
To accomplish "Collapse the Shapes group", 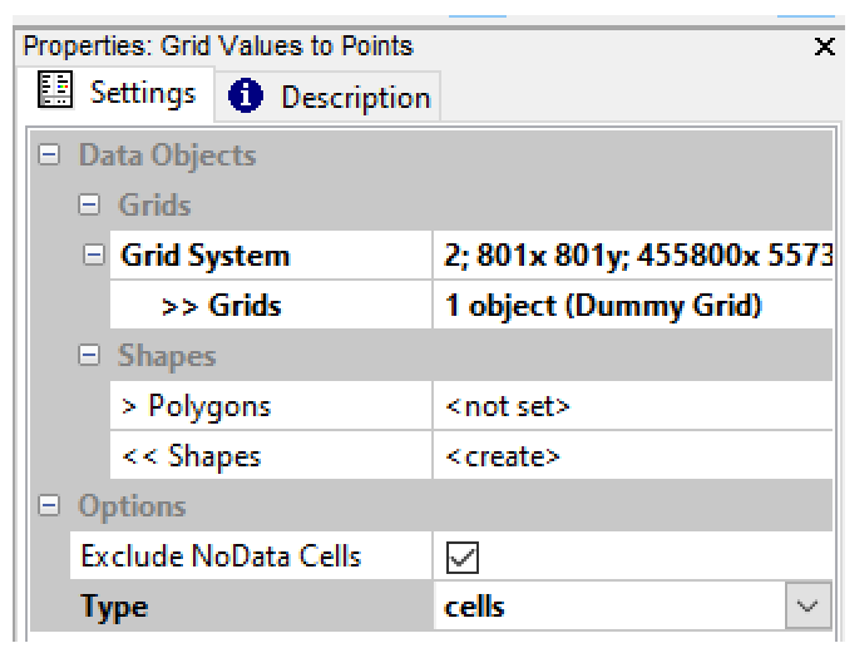I will coord(90,356).
